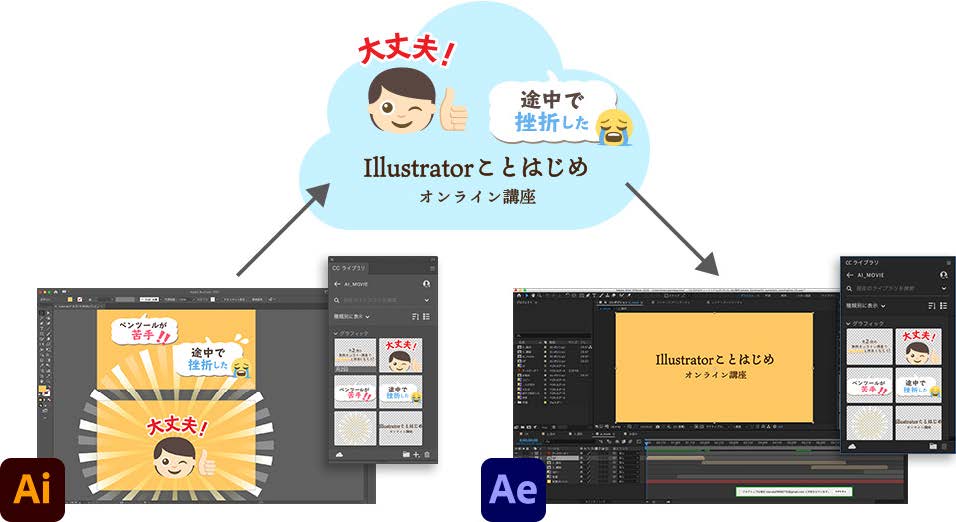Select the winking boy face on Illustrator artboard

click(x=176, y=457)
